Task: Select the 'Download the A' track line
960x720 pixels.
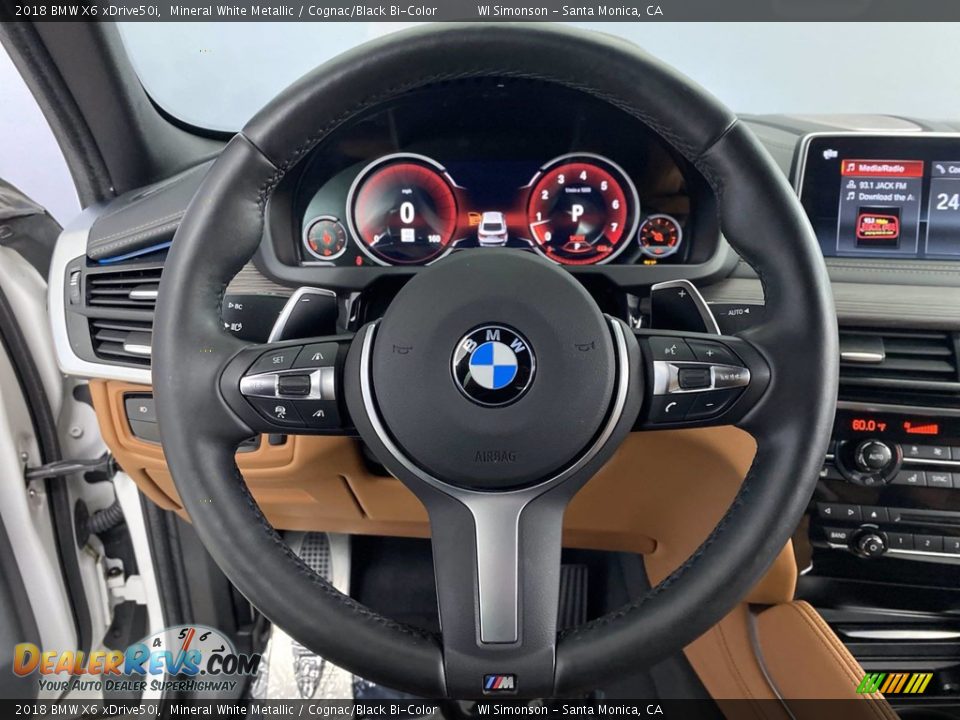Action: (880, 197)
